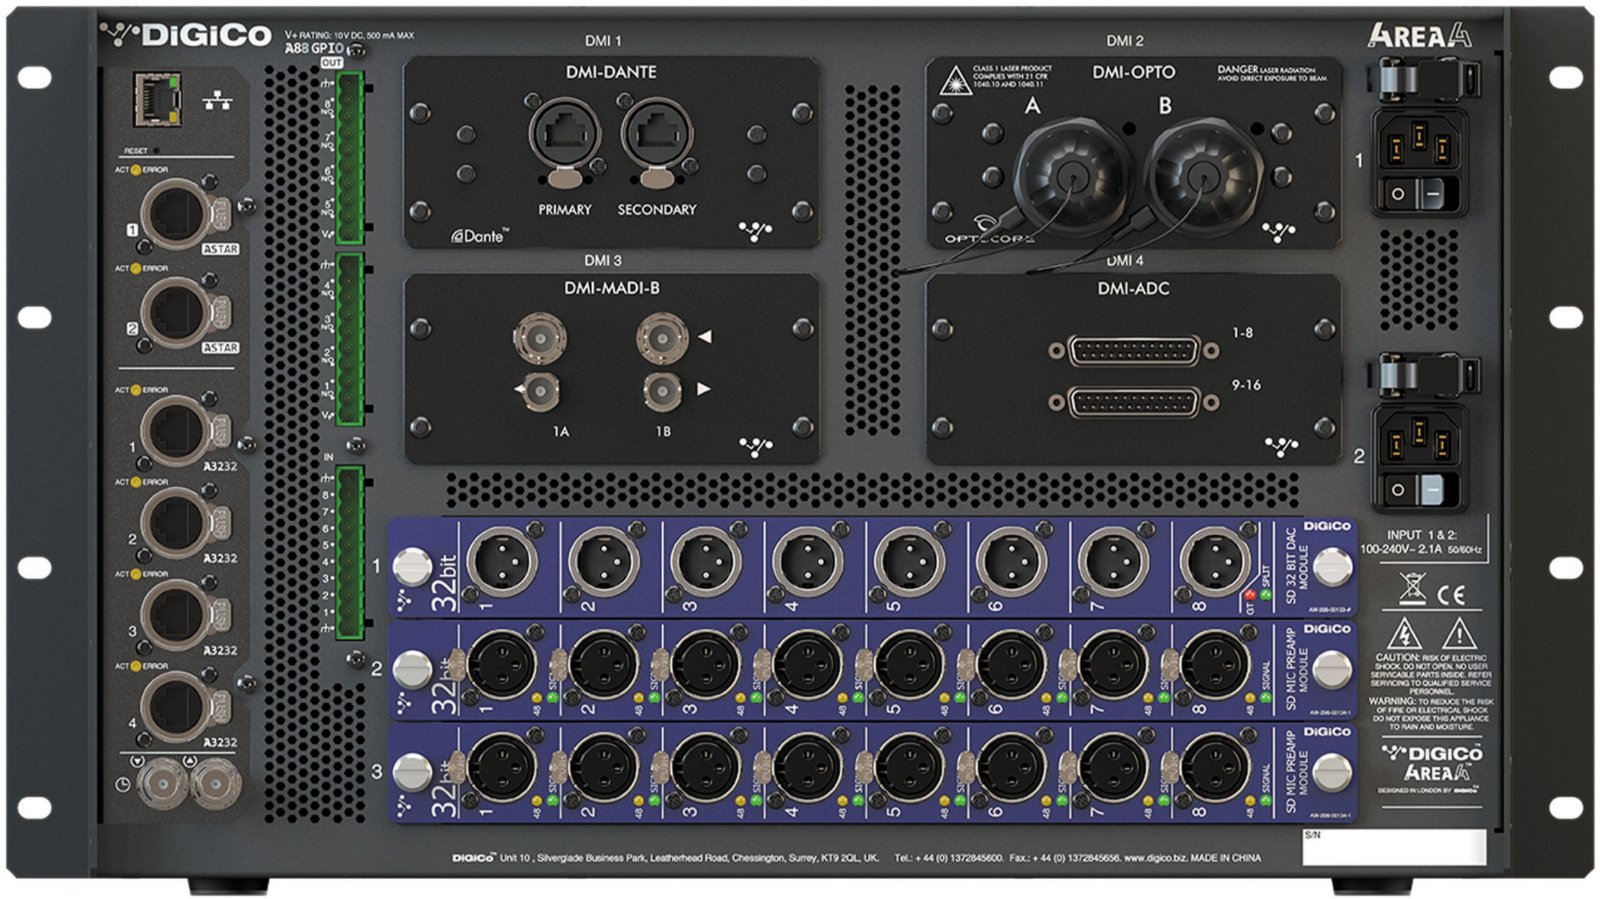Screen dimensions: 1600x899
Task: Select the GPIO IN green terminal block
Action: (349, 552)
